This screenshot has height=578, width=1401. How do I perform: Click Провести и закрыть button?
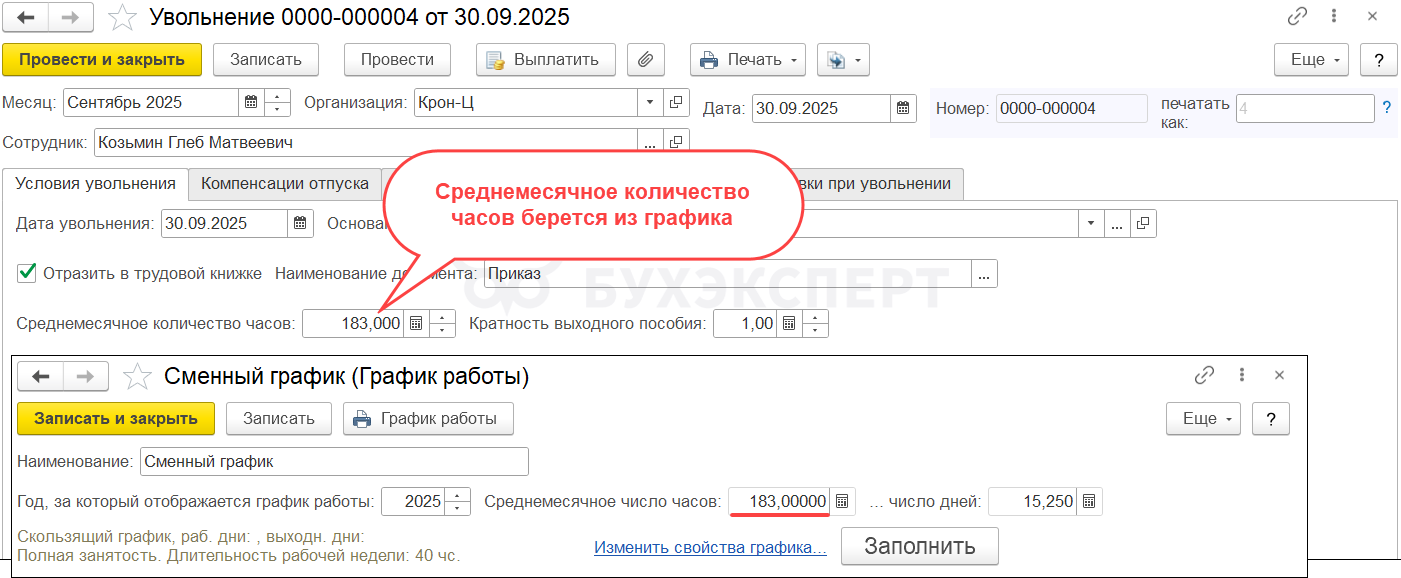[x=102, y=59]
